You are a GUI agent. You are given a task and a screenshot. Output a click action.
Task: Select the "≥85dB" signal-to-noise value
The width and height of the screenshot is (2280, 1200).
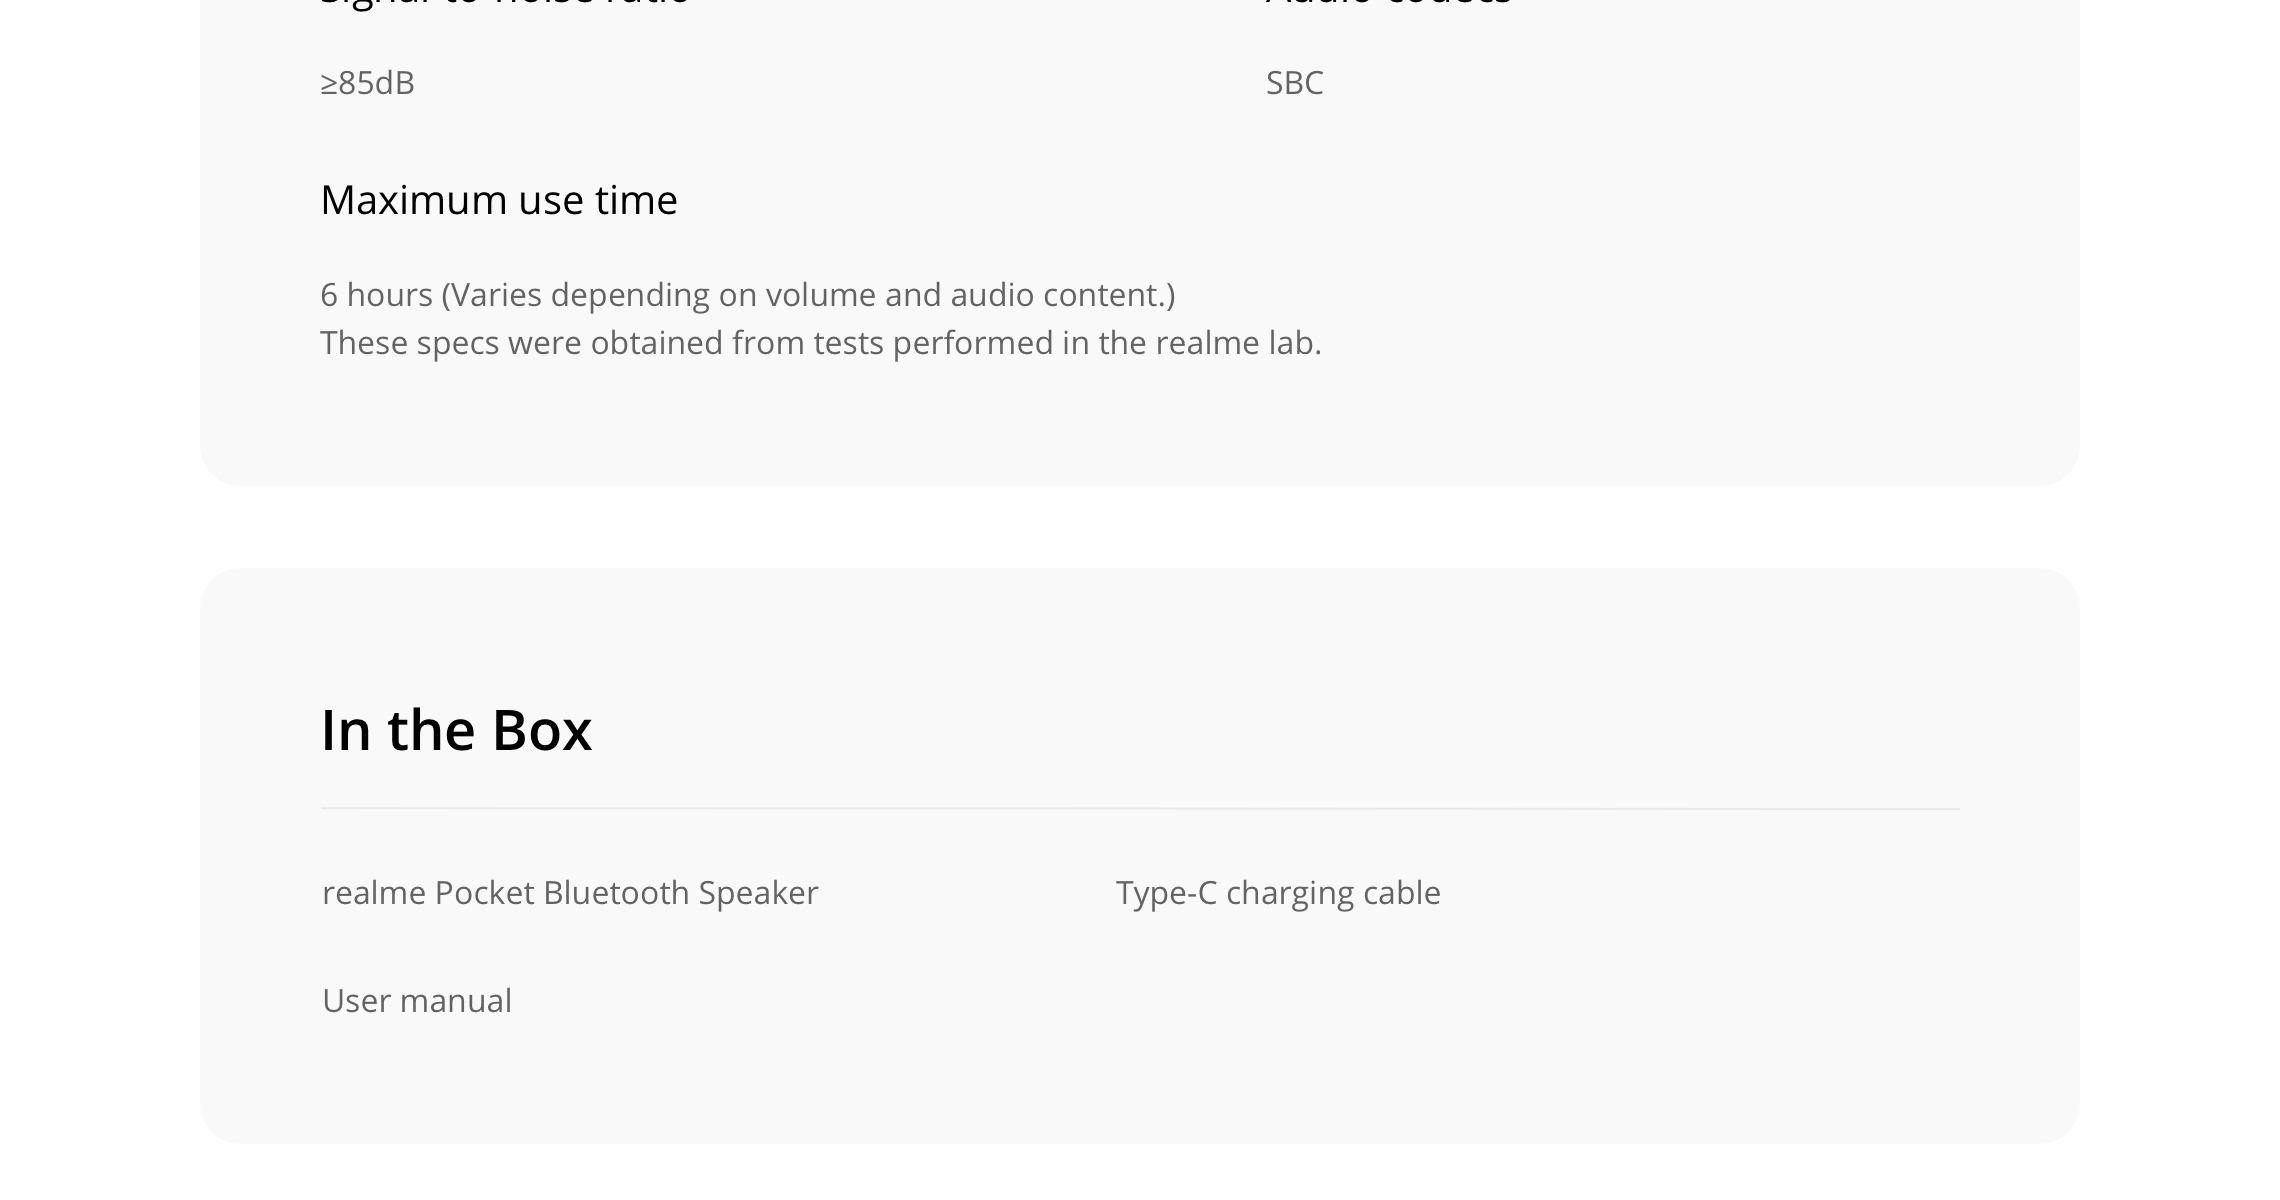(x=367, y=82)
